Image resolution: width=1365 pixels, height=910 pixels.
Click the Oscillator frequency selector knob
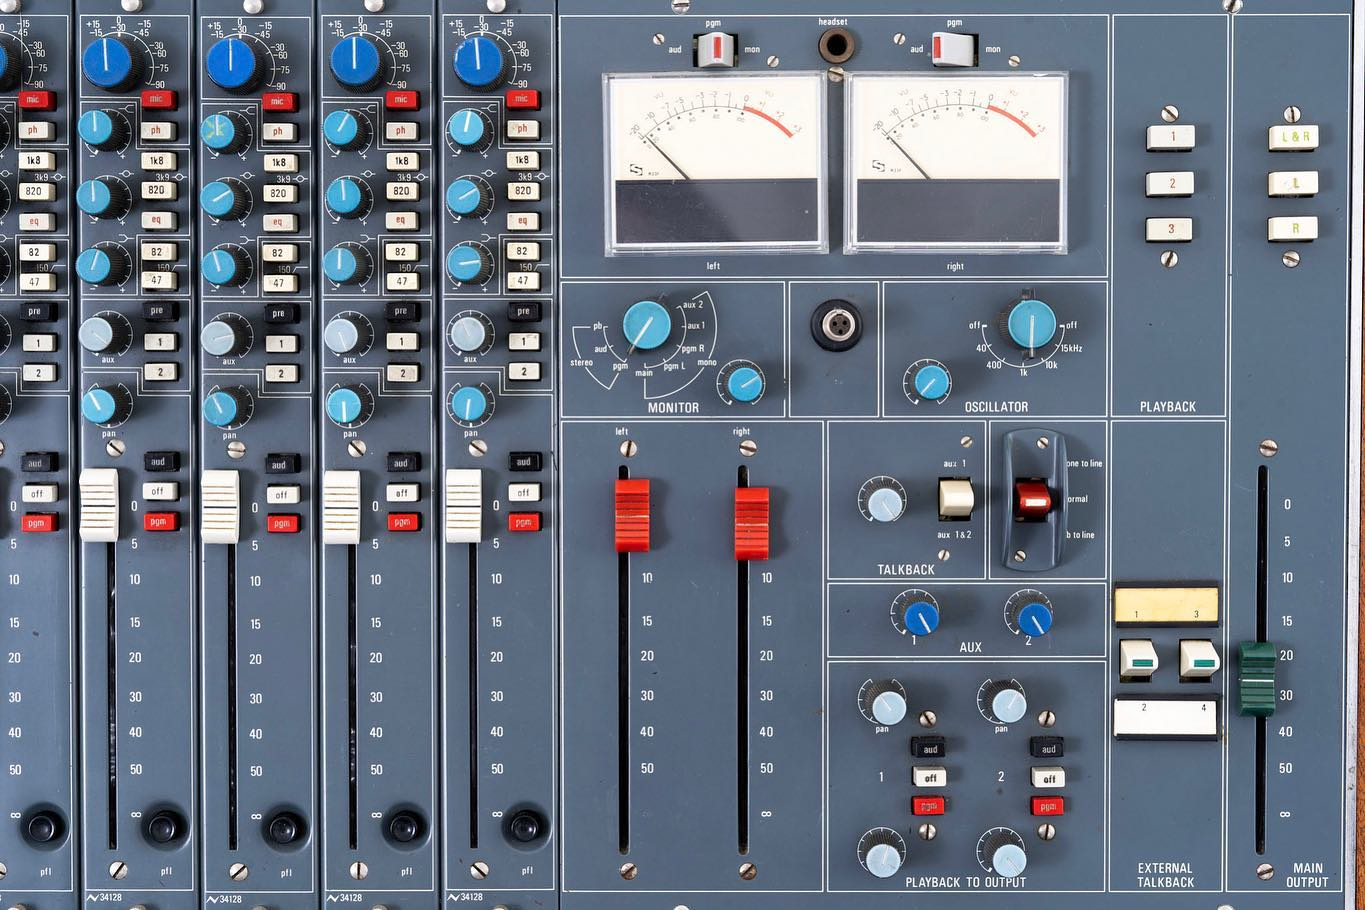click(1031, 325)
